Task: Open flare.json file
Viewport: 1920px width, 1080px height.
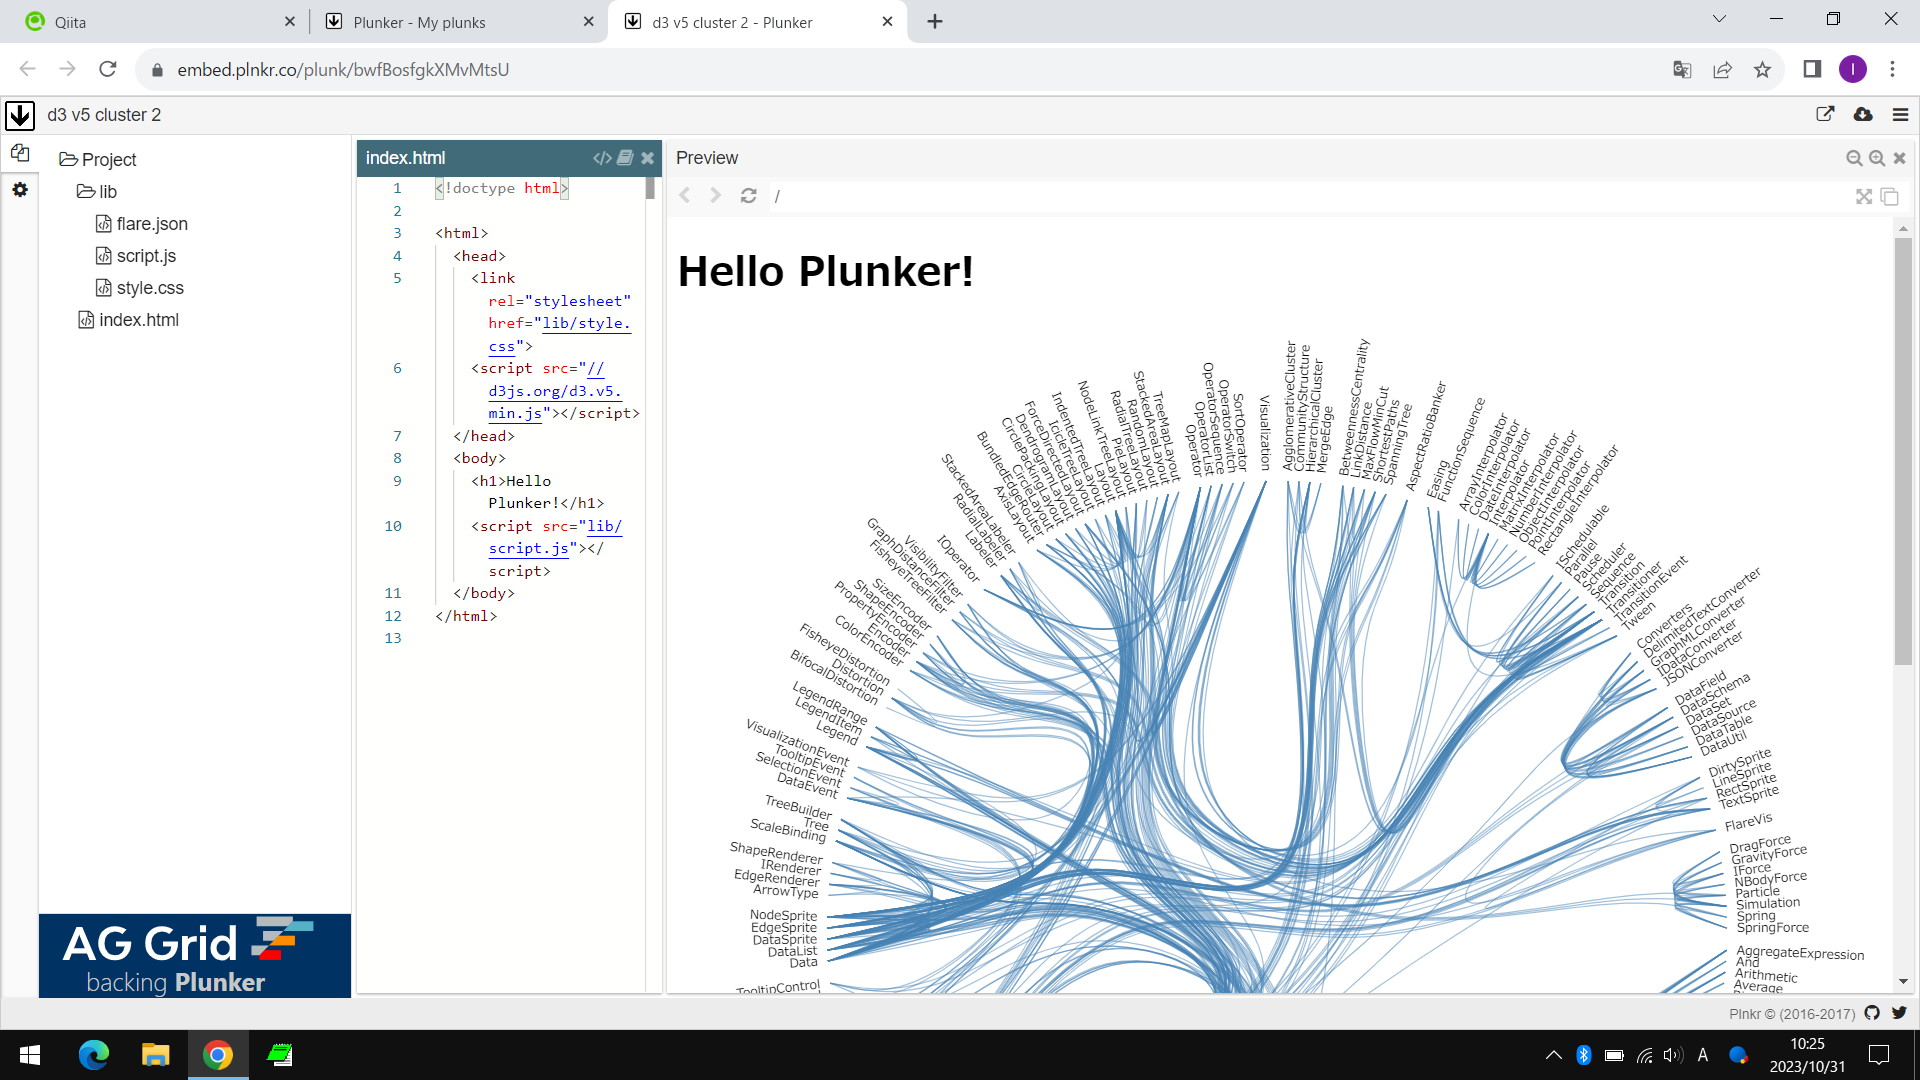Action: 151,224
